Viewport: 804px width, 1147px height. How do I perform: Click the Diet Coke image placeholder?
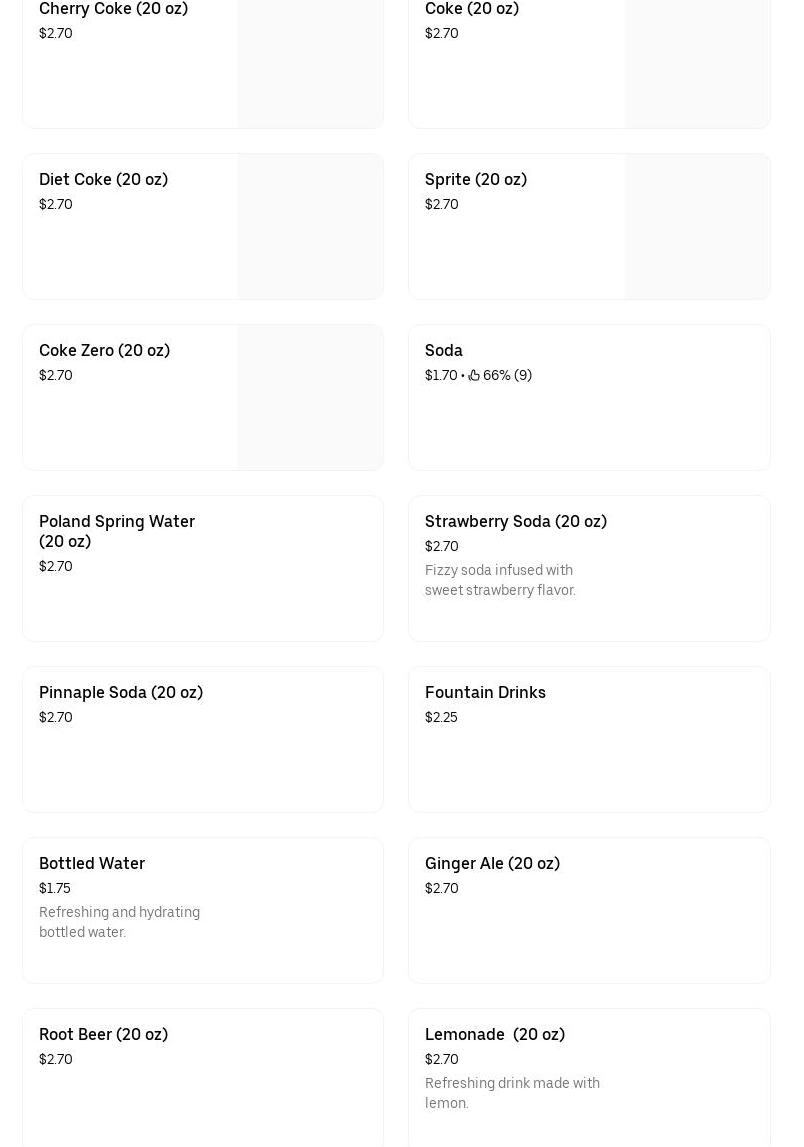pyautogui.click(x=310, y=226)
